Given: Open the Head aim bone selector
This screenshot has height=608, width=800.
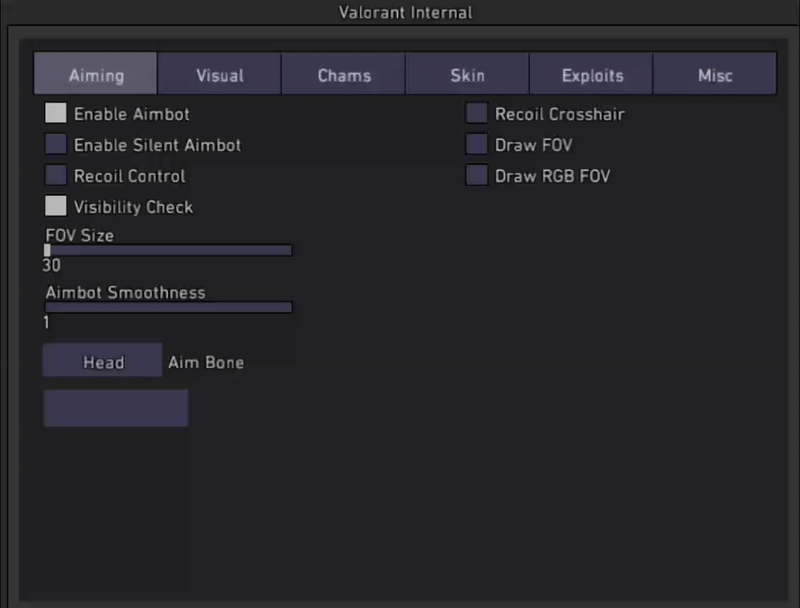Looking at the screenshot, I should pos(102,361).
